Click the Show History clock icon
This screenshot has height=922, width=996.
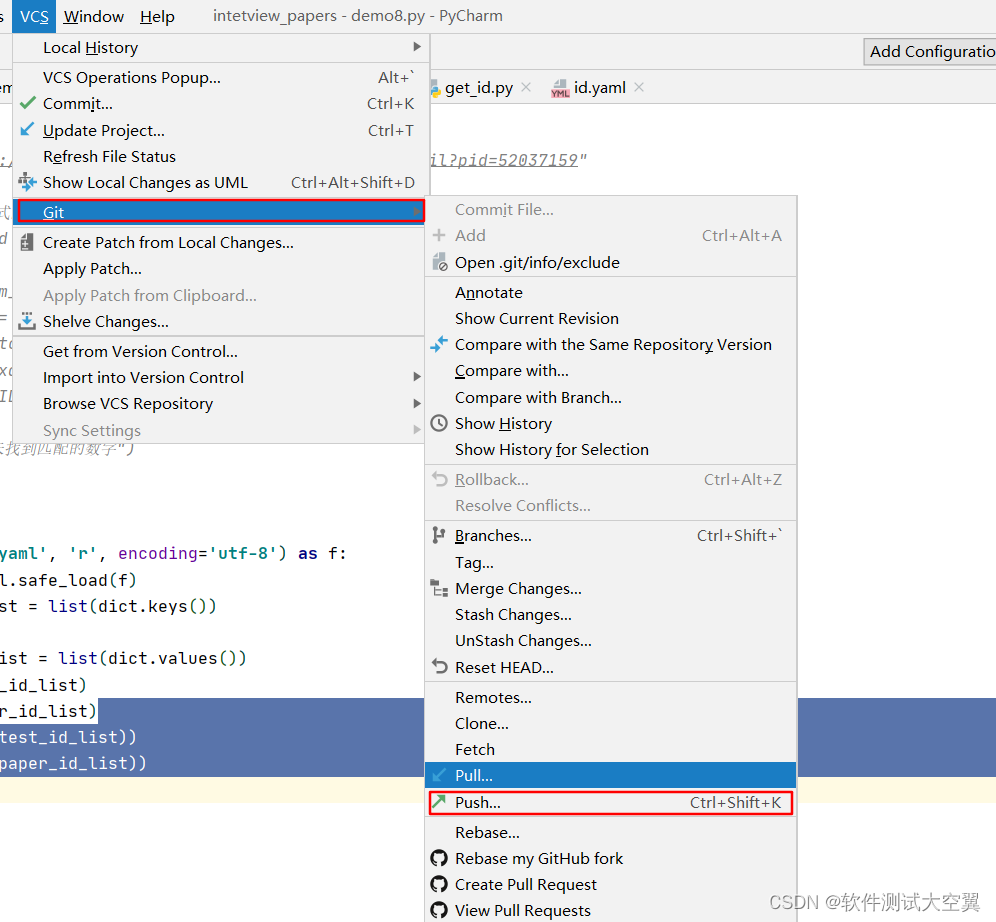tap(439, 423)
